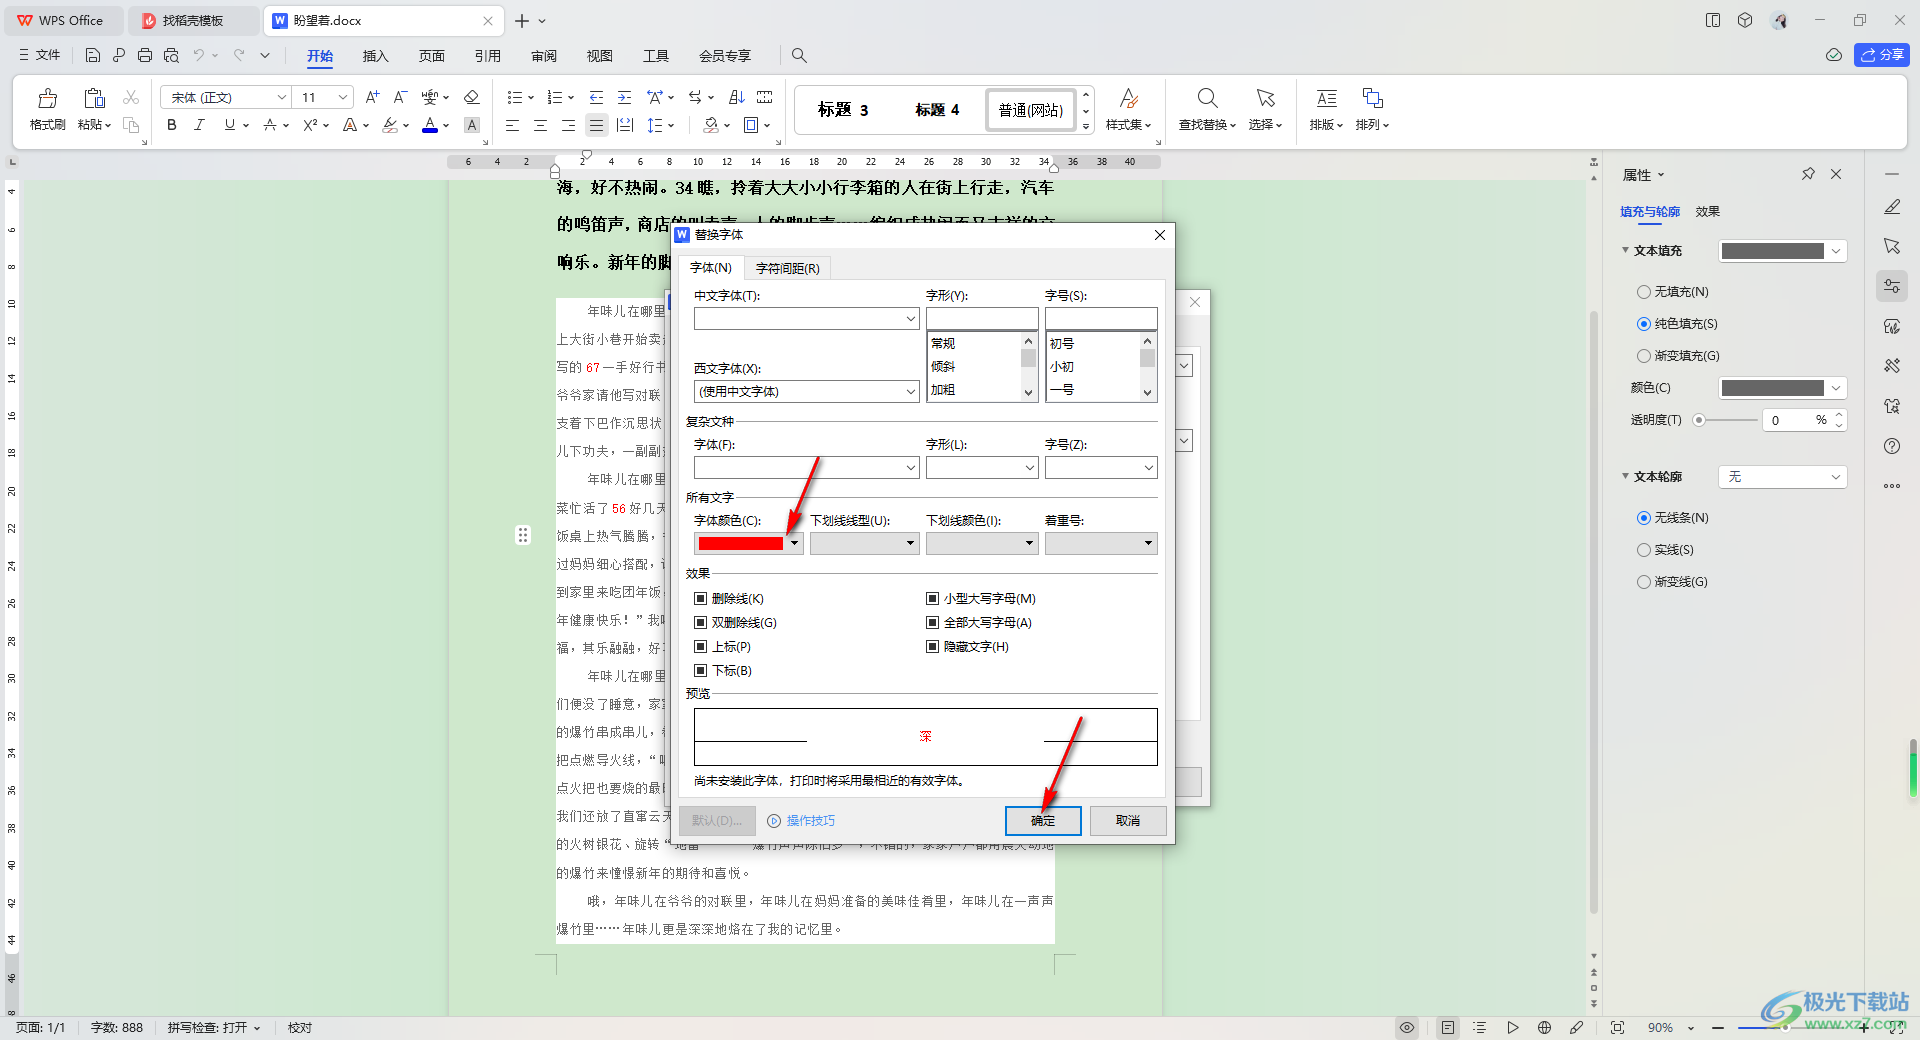Open the font size 11 dropdown in ribbon
The height and width of the screenshot is (1040, 1920).
coord(343,97)
